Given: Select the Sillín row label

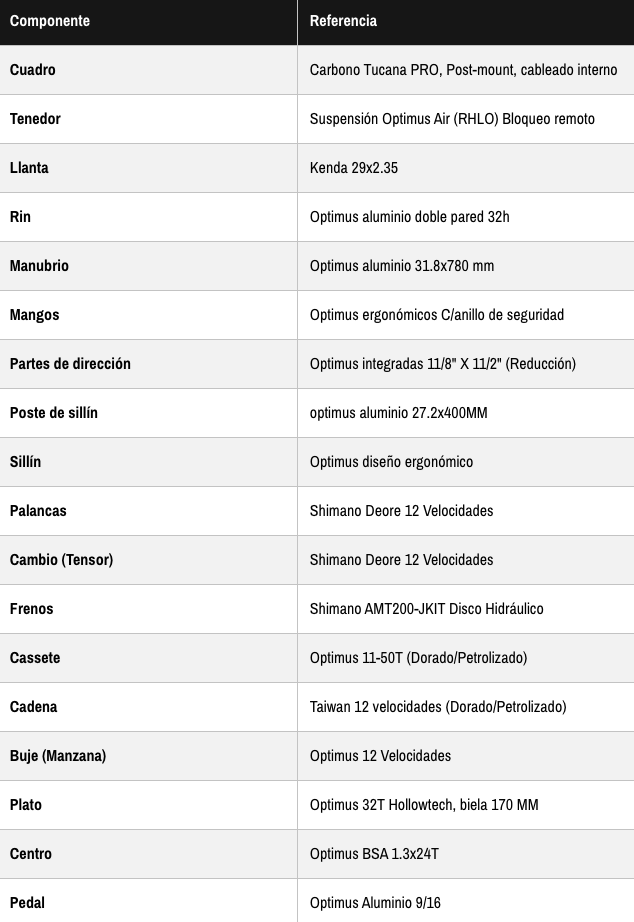Looking at the screenshot, I should (25, 462).
